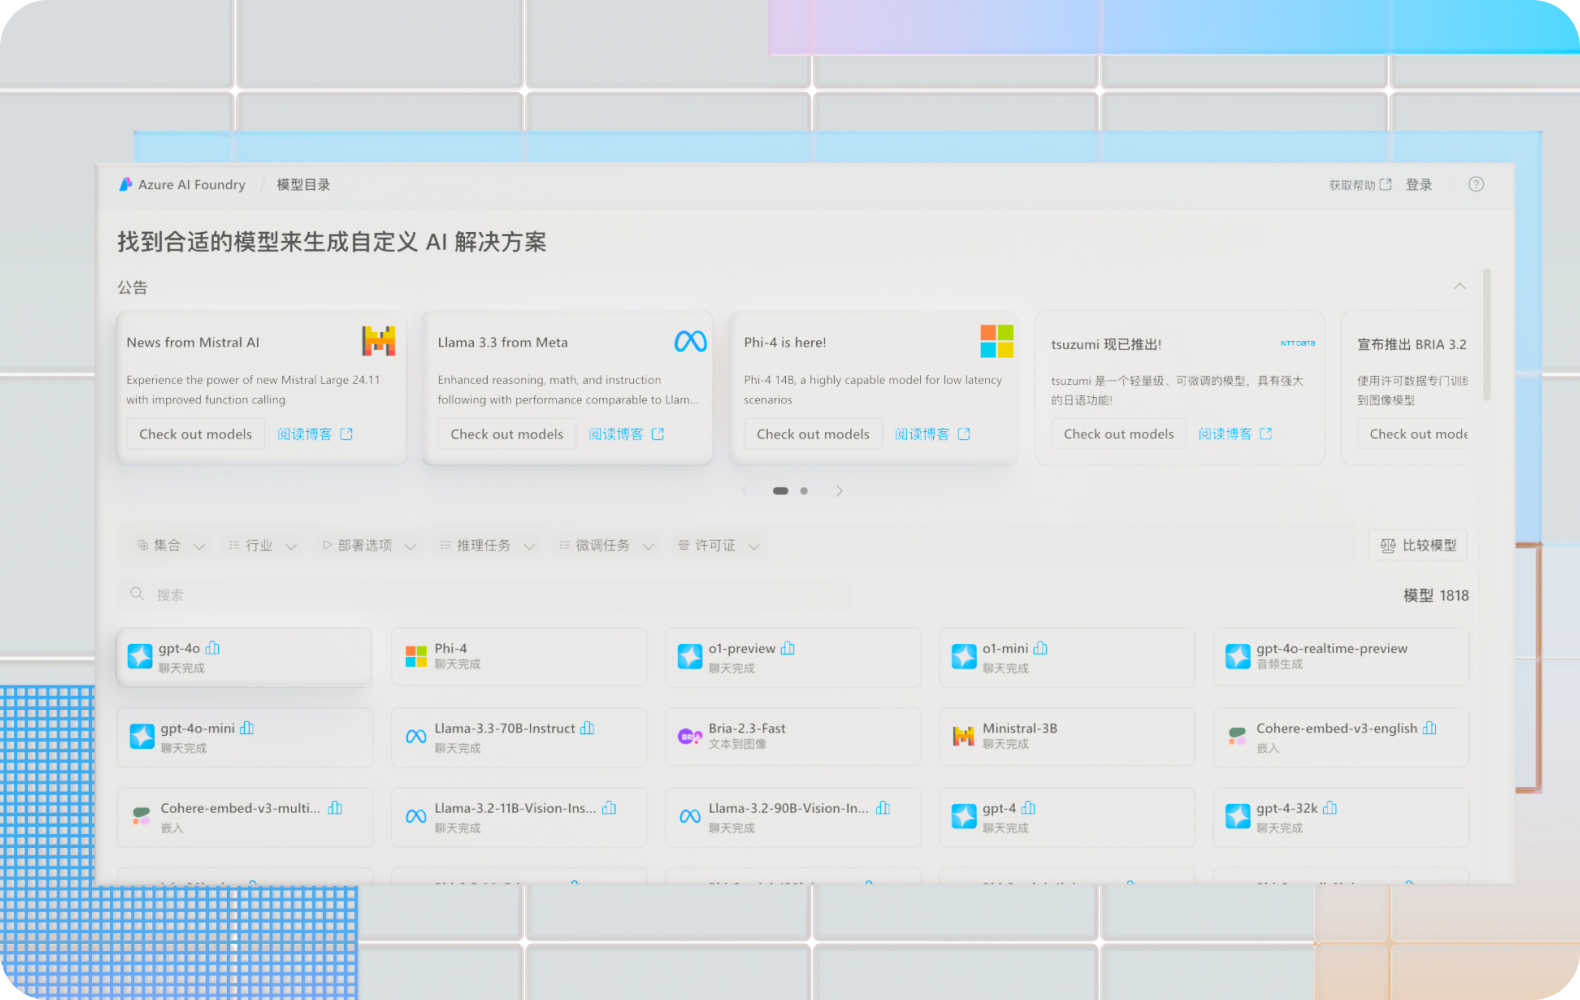Open the 部署选项 filter dropdown
The width and height of the screenshot is (1580, 1000).
369,545
